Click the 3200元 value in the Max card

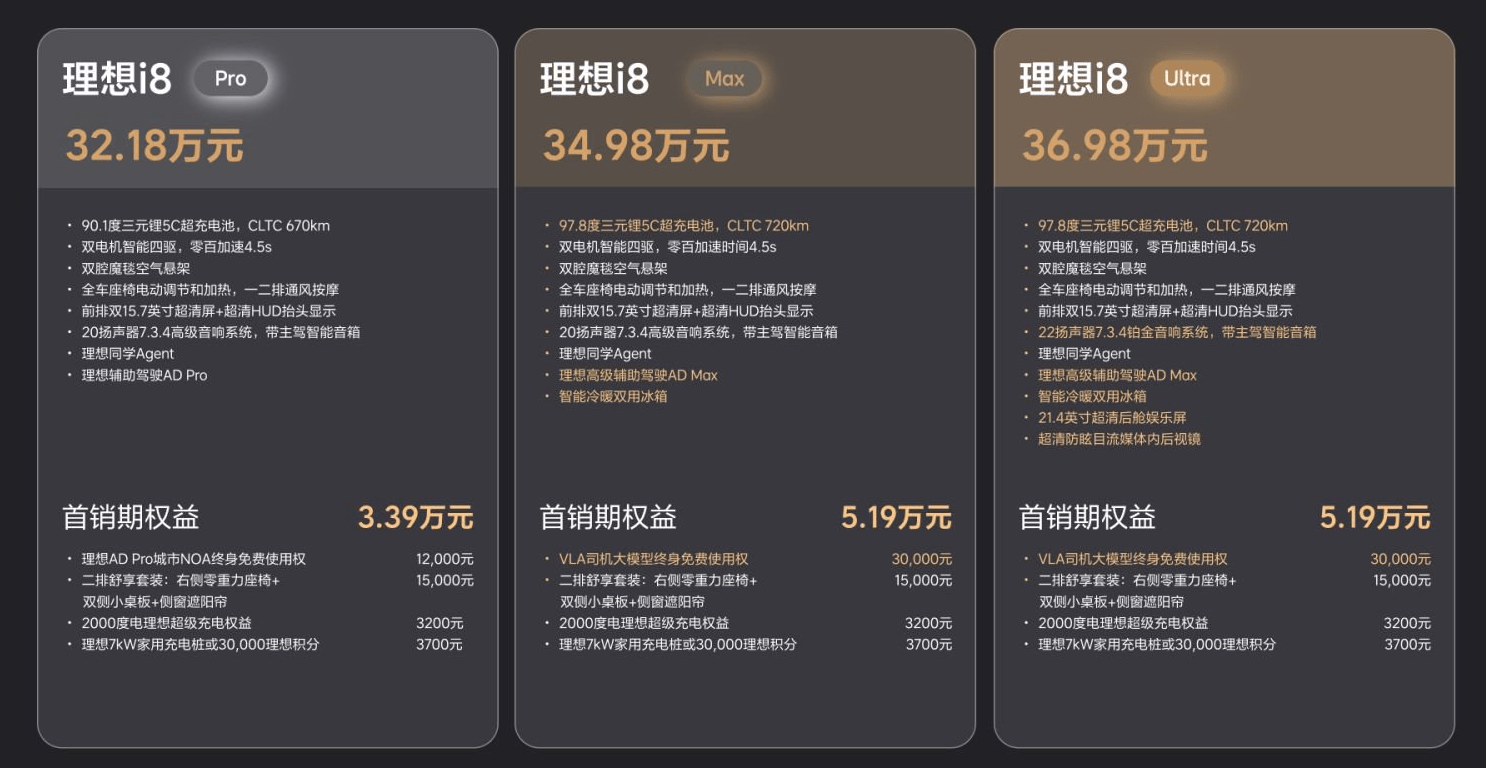click(x=929, y=623)
